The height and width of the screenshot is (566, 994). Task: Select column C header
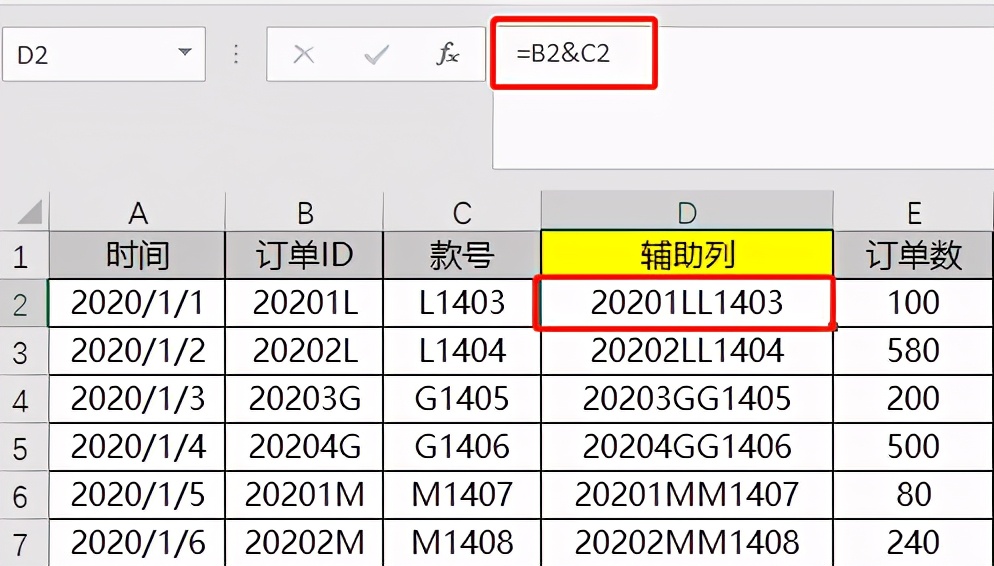click(462, 212)
